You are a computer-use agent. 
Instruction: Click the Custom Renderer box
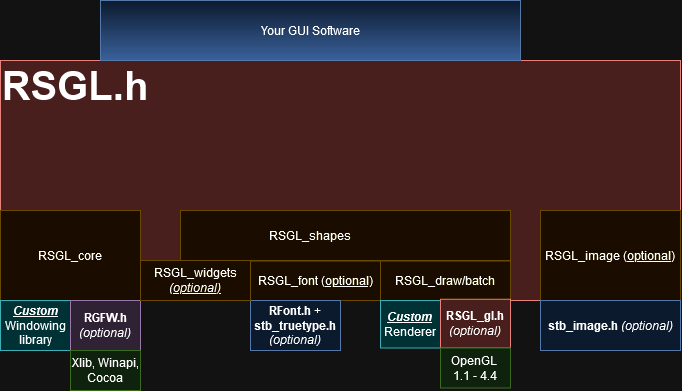410,324
